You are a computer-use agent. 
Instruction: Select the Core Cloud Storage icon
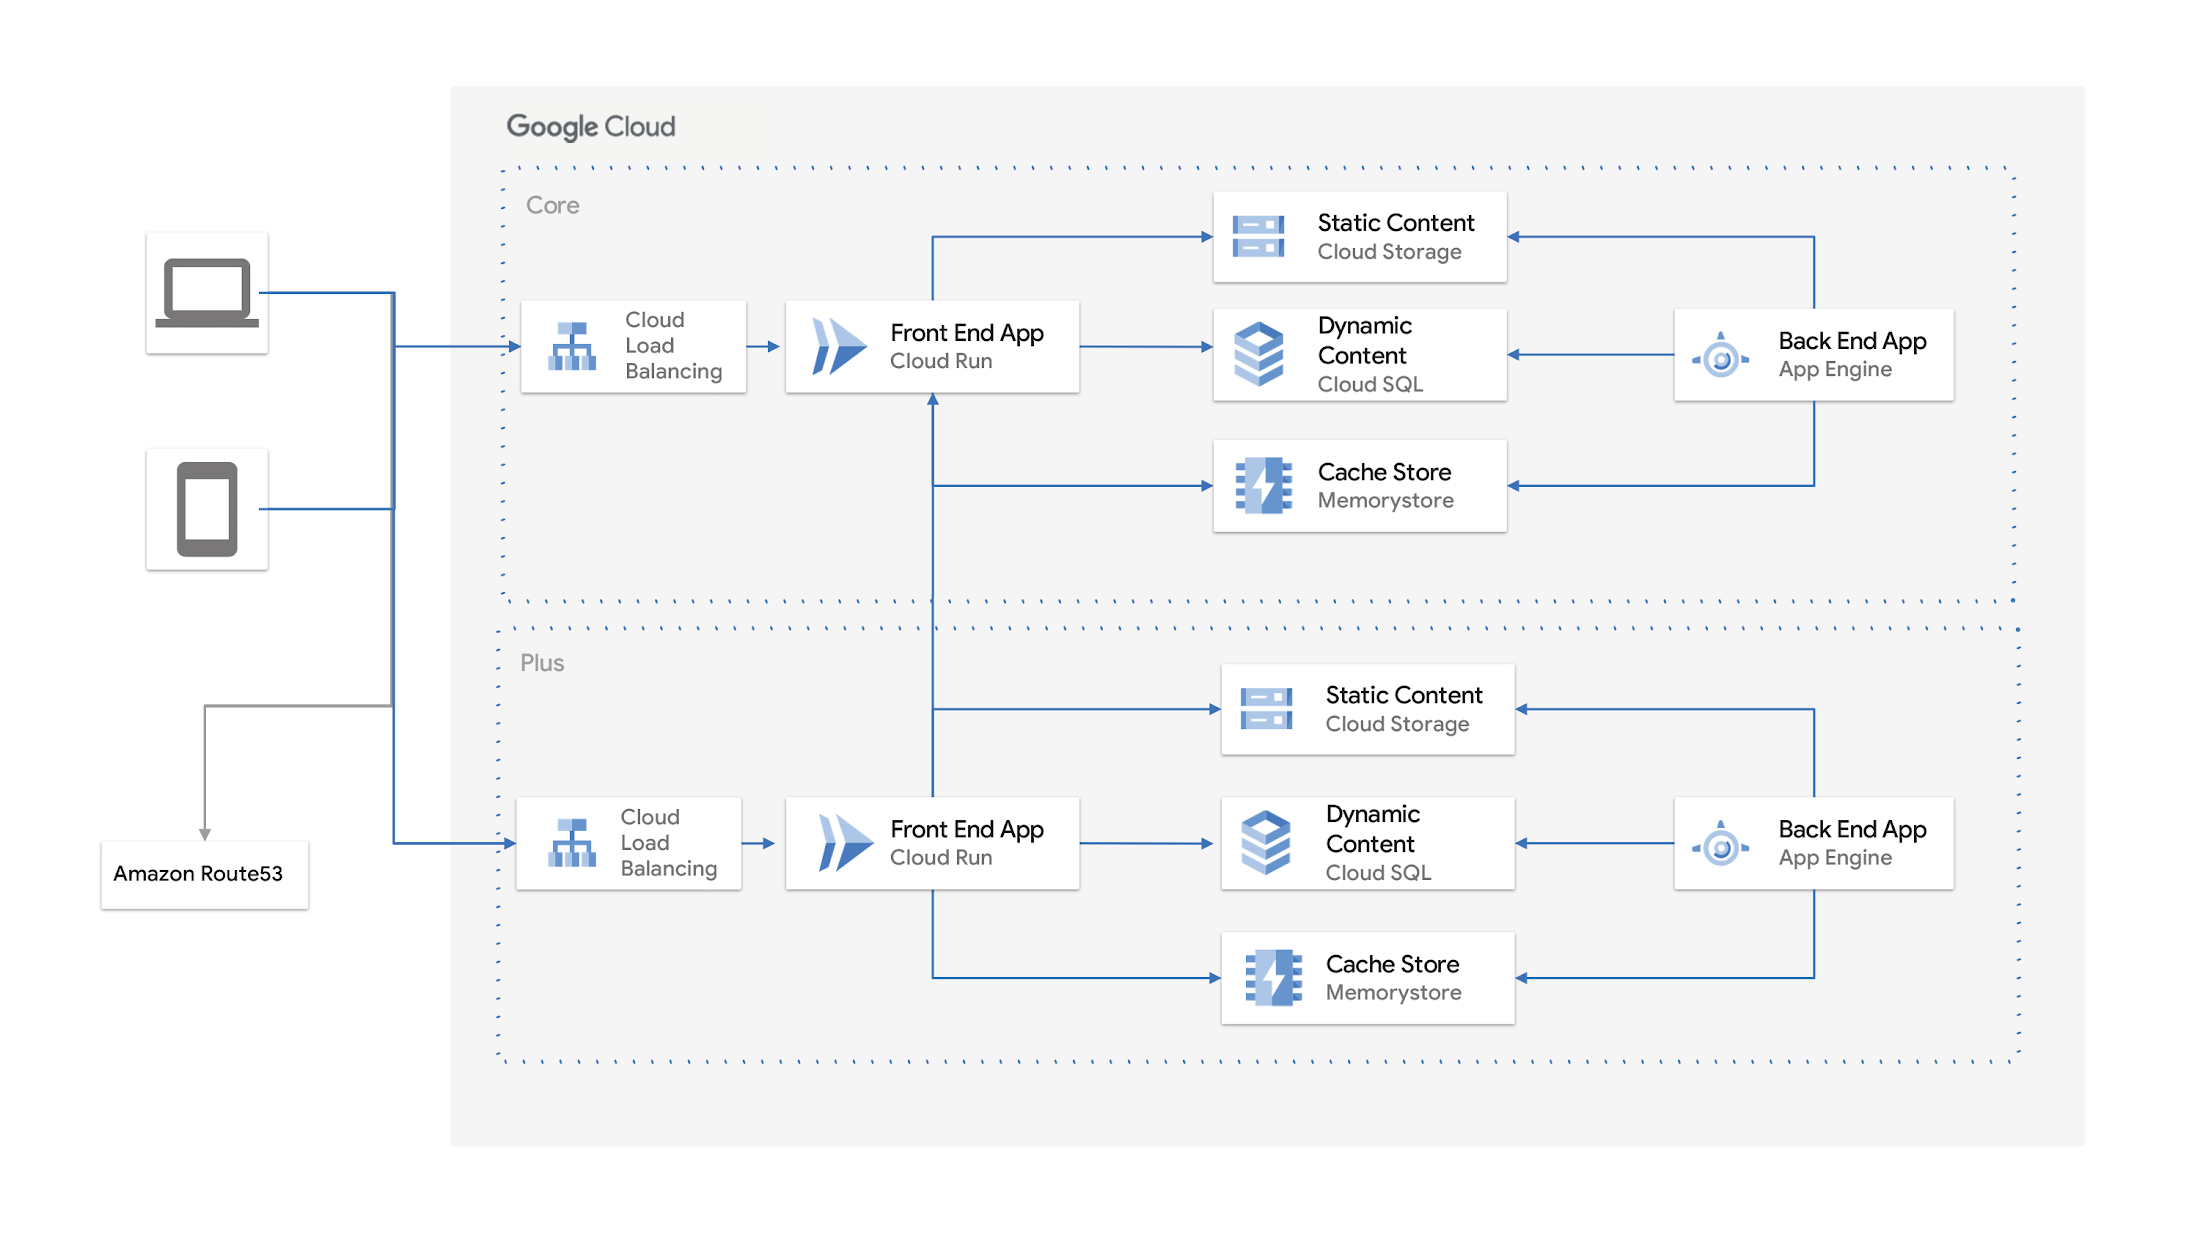click(1258, 237)
